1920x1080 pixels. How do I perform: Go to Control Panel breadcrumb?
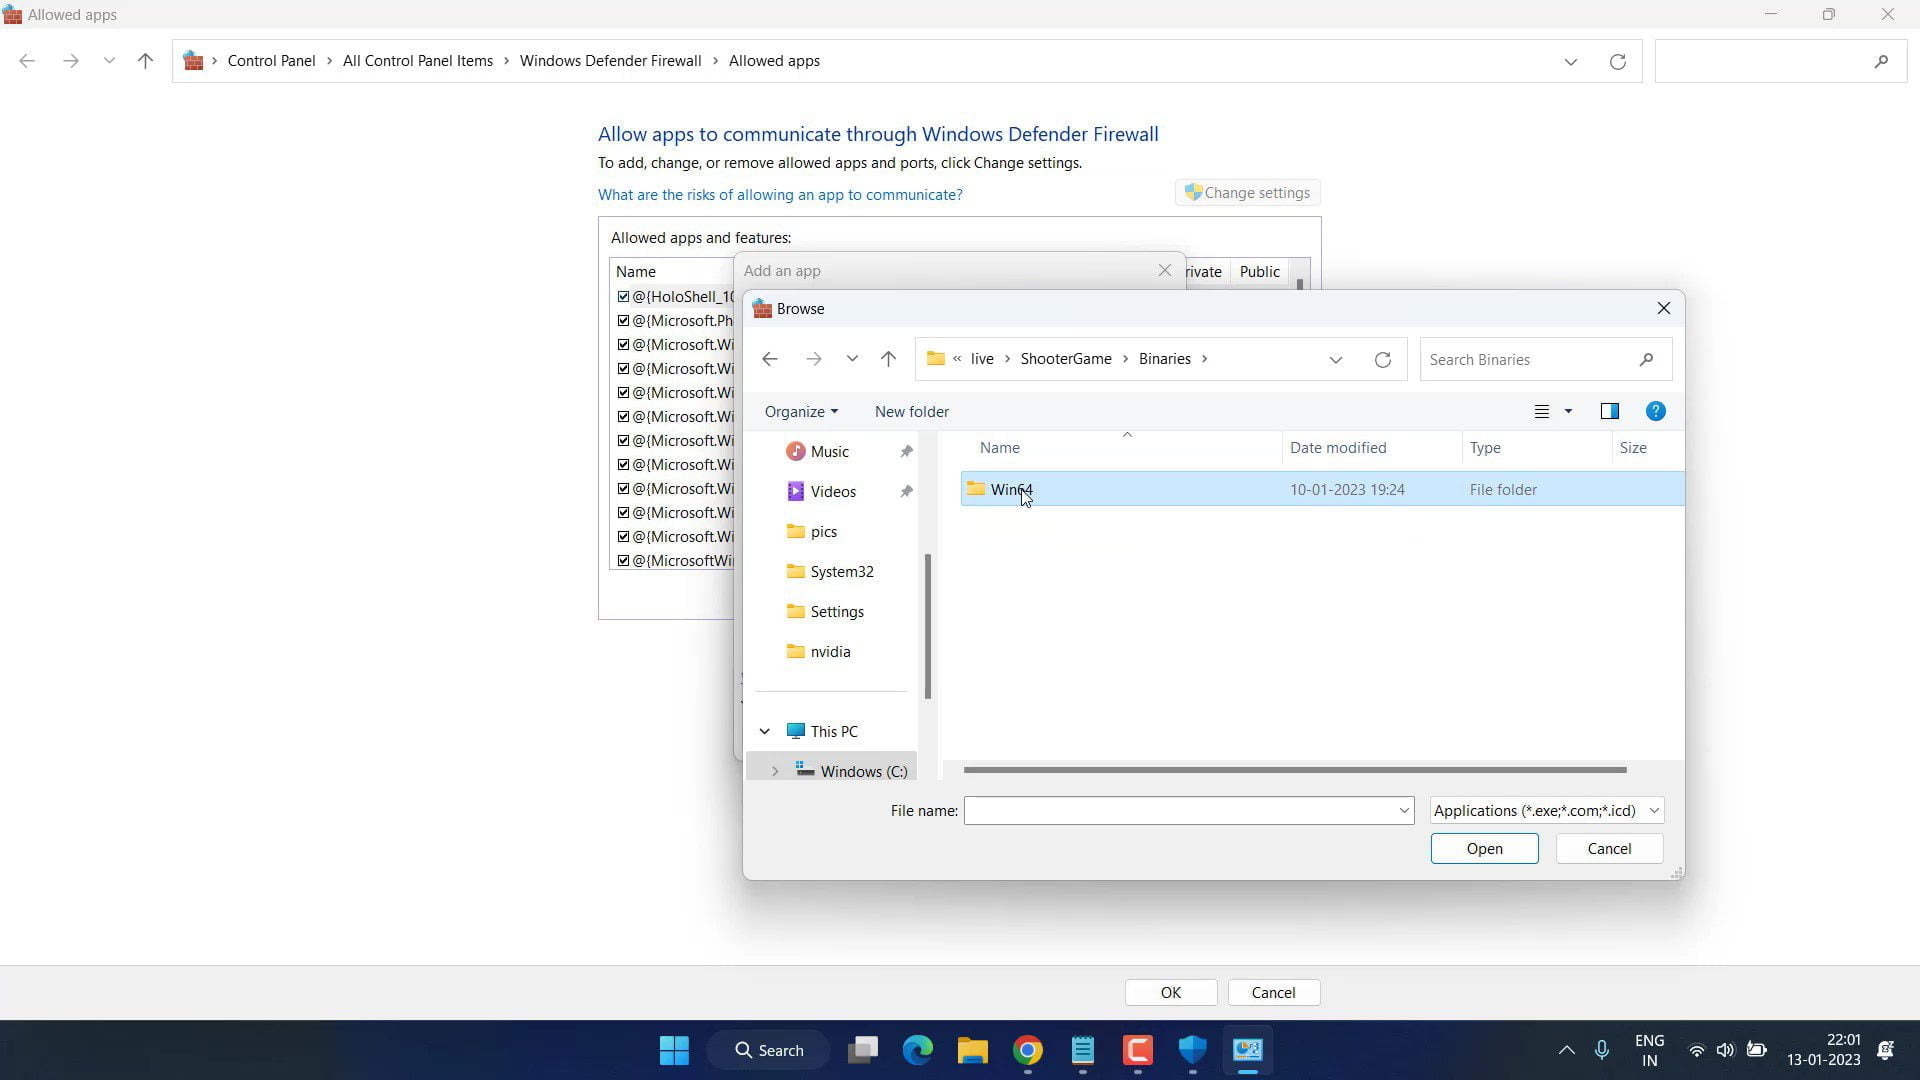271,61
